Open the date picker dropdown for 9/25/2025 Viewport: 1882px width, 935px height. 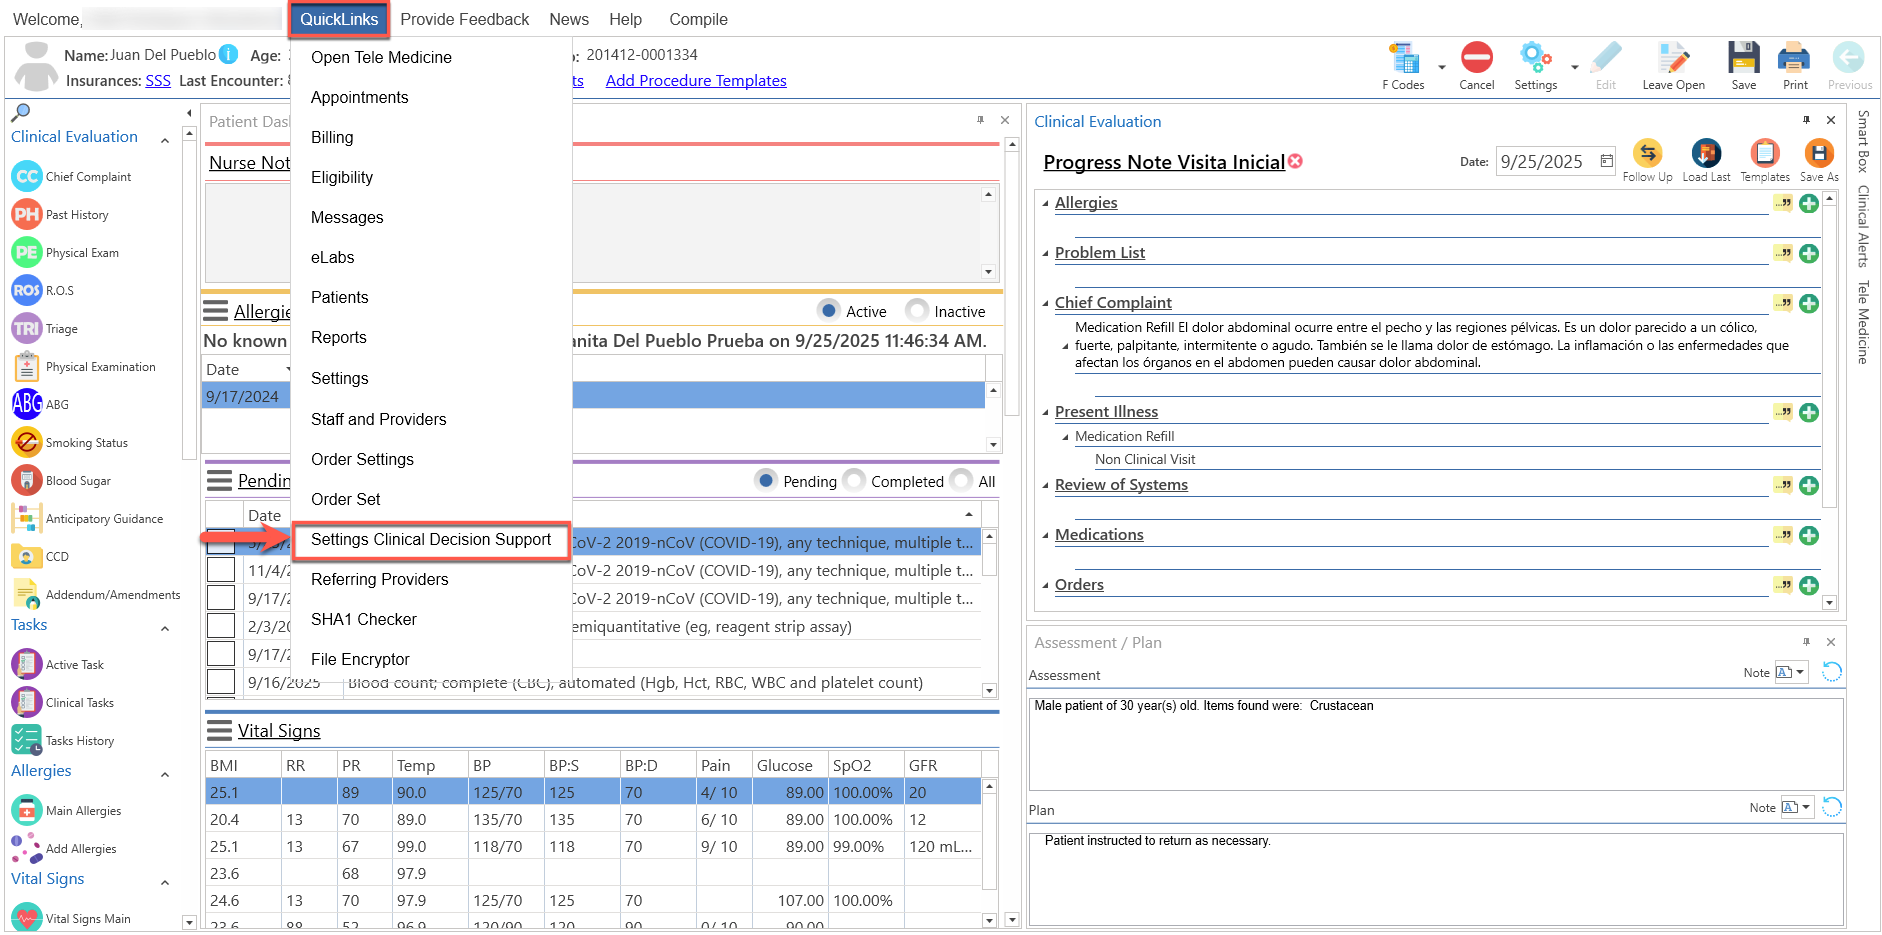pos(1606,161)
